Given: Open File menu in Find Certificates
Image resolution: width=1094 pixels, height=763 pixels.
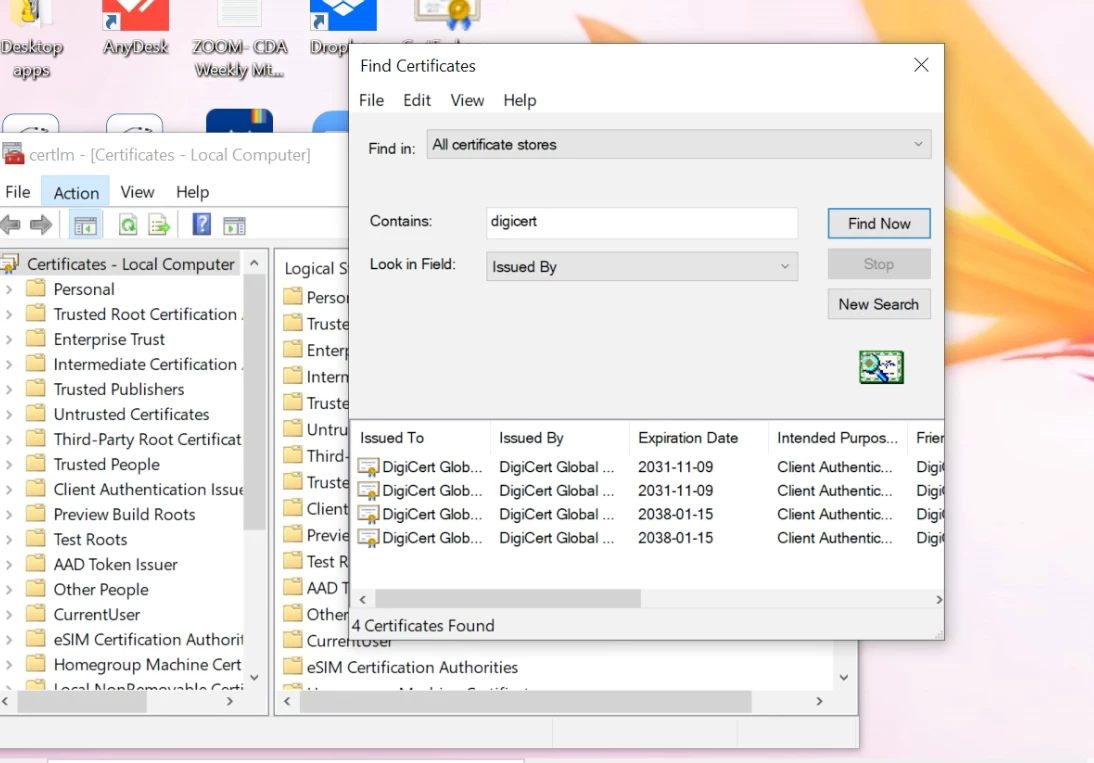Looking at the screenshot, I should (371, 100).
